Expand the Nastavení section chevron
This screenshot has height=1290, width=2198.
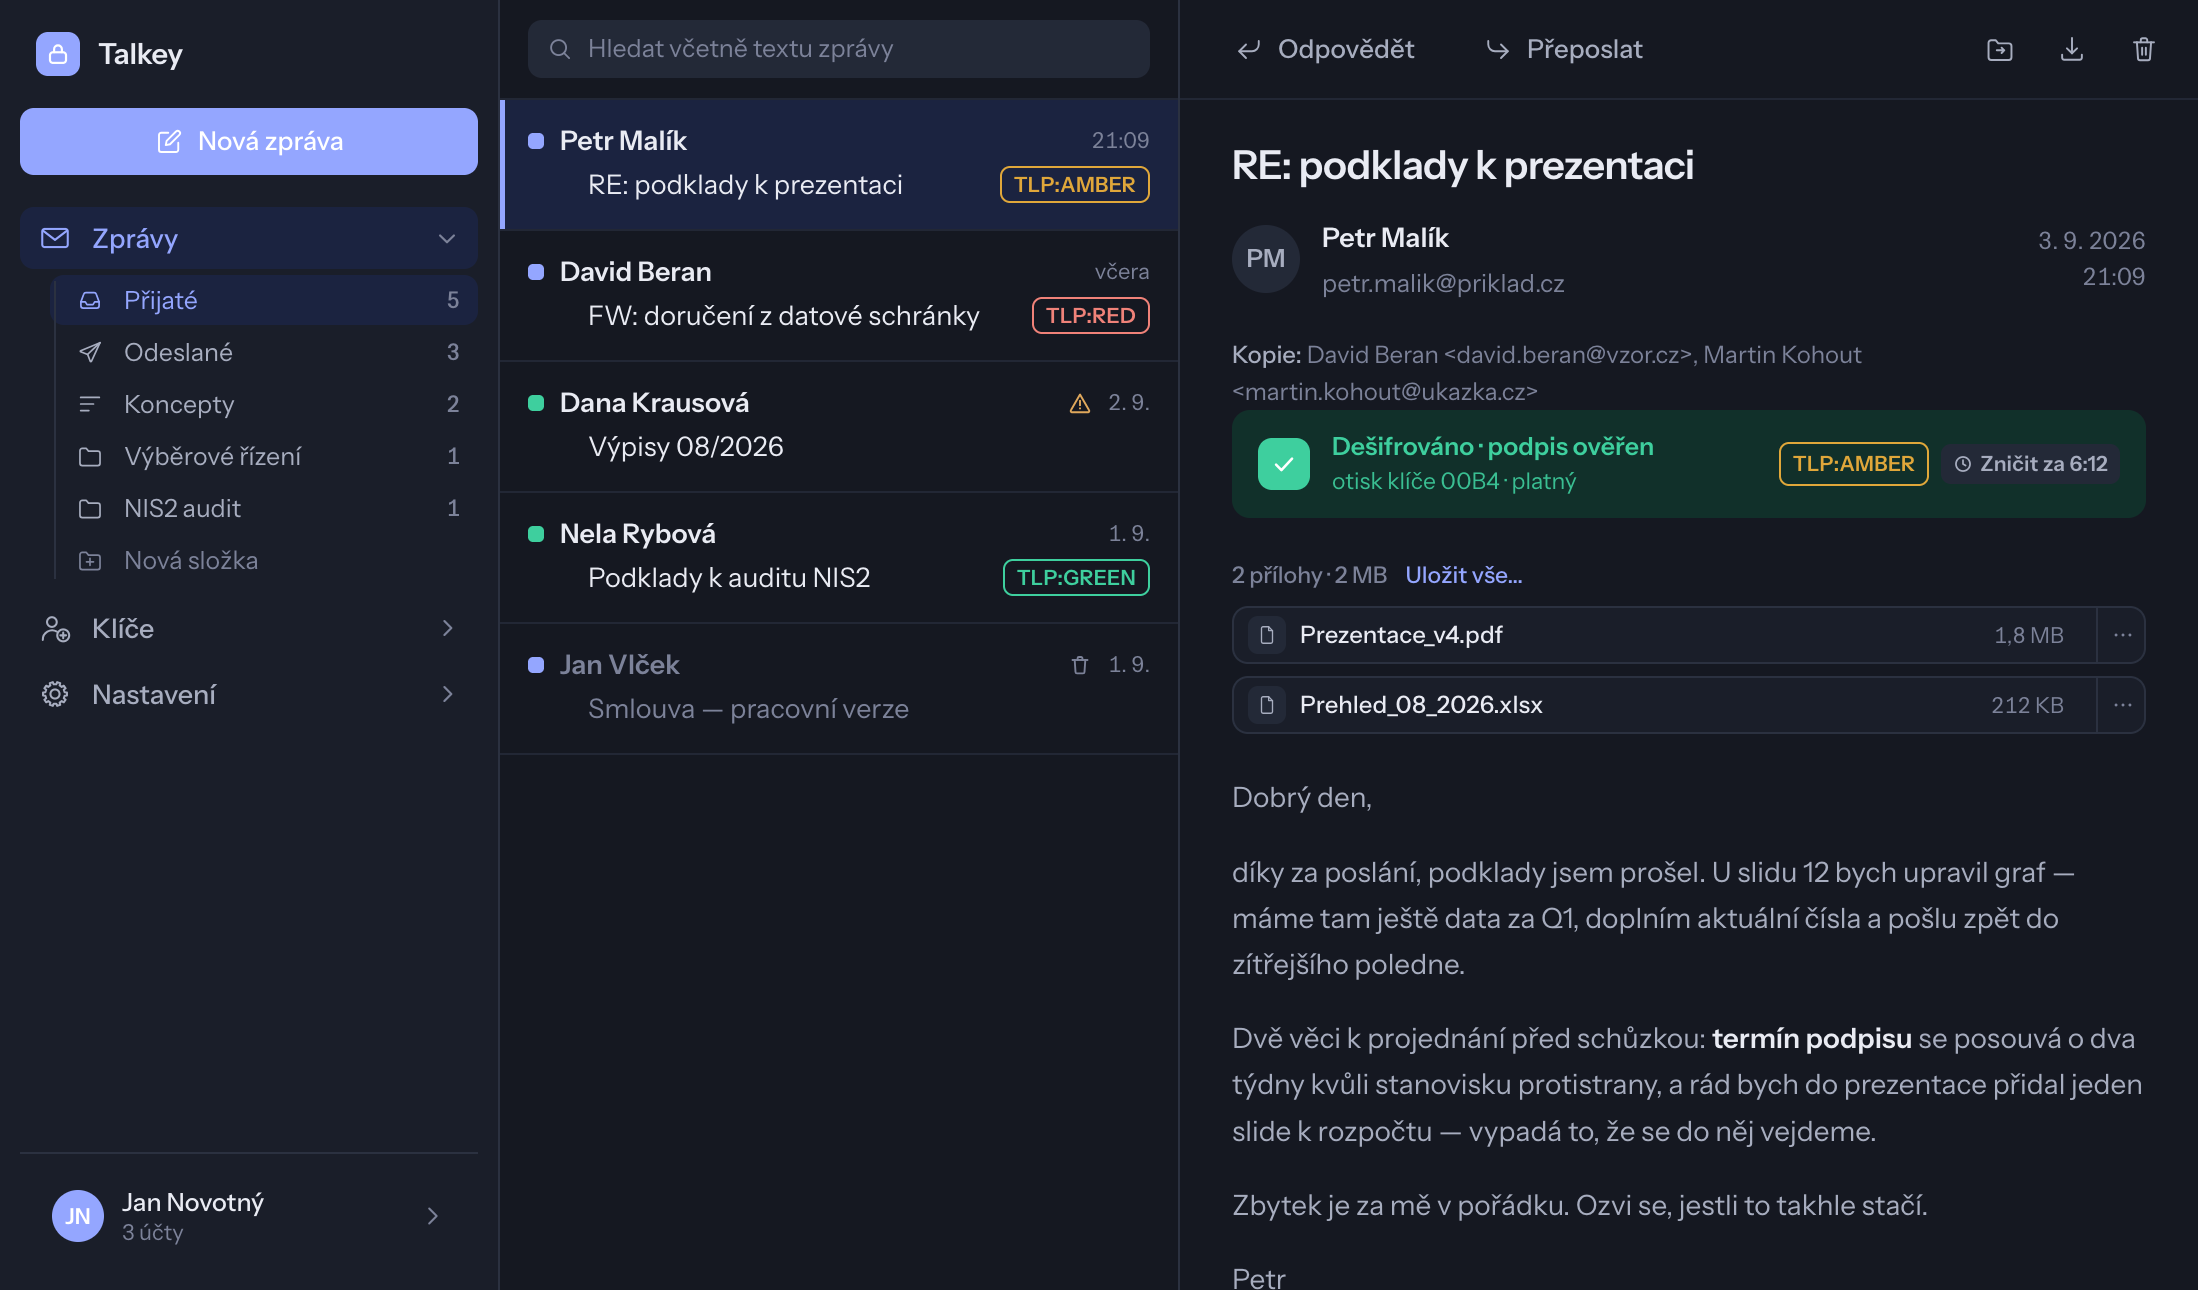(x=448, y=694)
